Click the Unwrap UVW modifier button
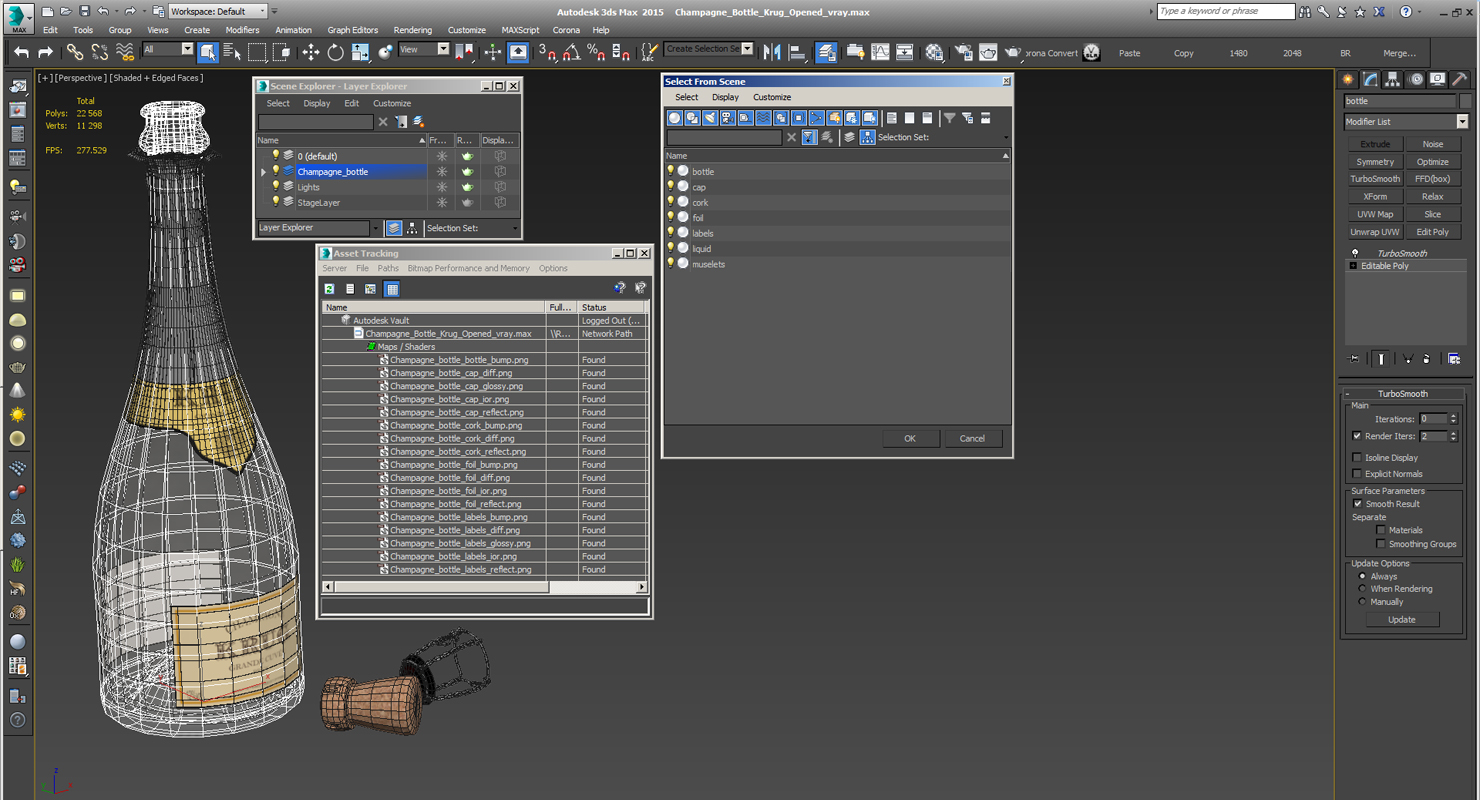The width and height of the screenshot is (1480, 800). [1375, 232]
